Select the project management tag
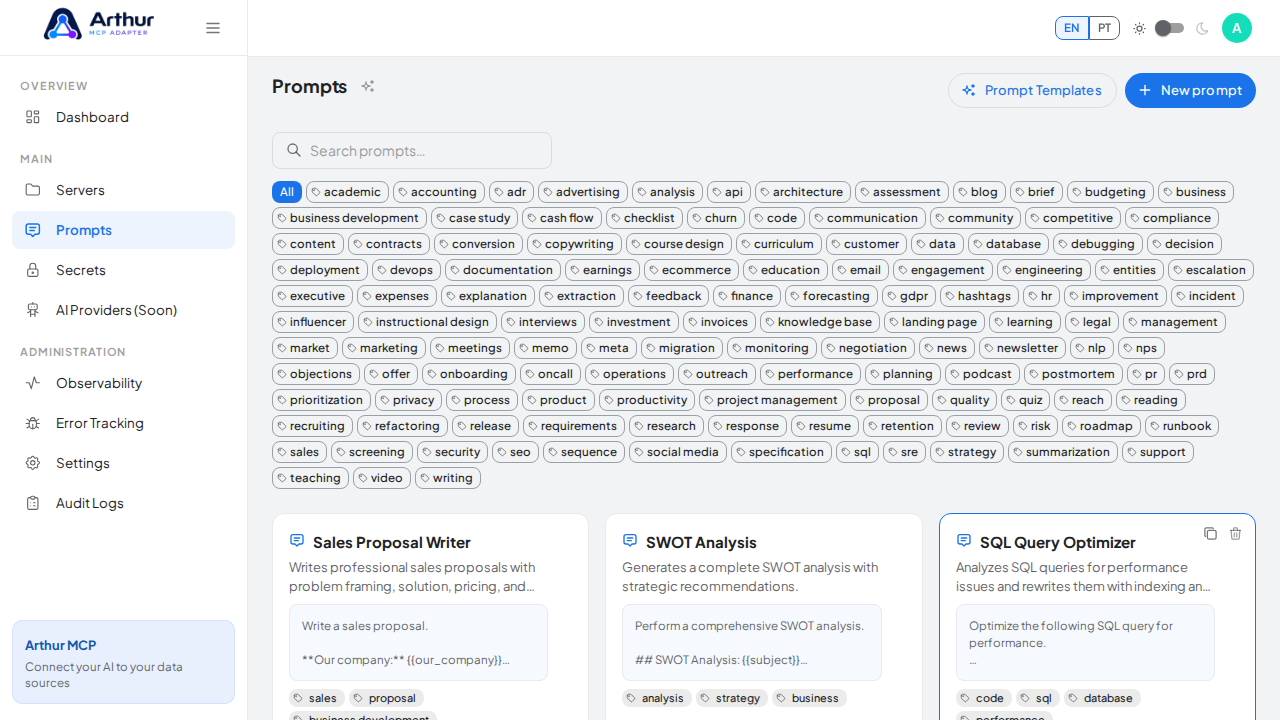1280x720 pixels. point(772,400)
